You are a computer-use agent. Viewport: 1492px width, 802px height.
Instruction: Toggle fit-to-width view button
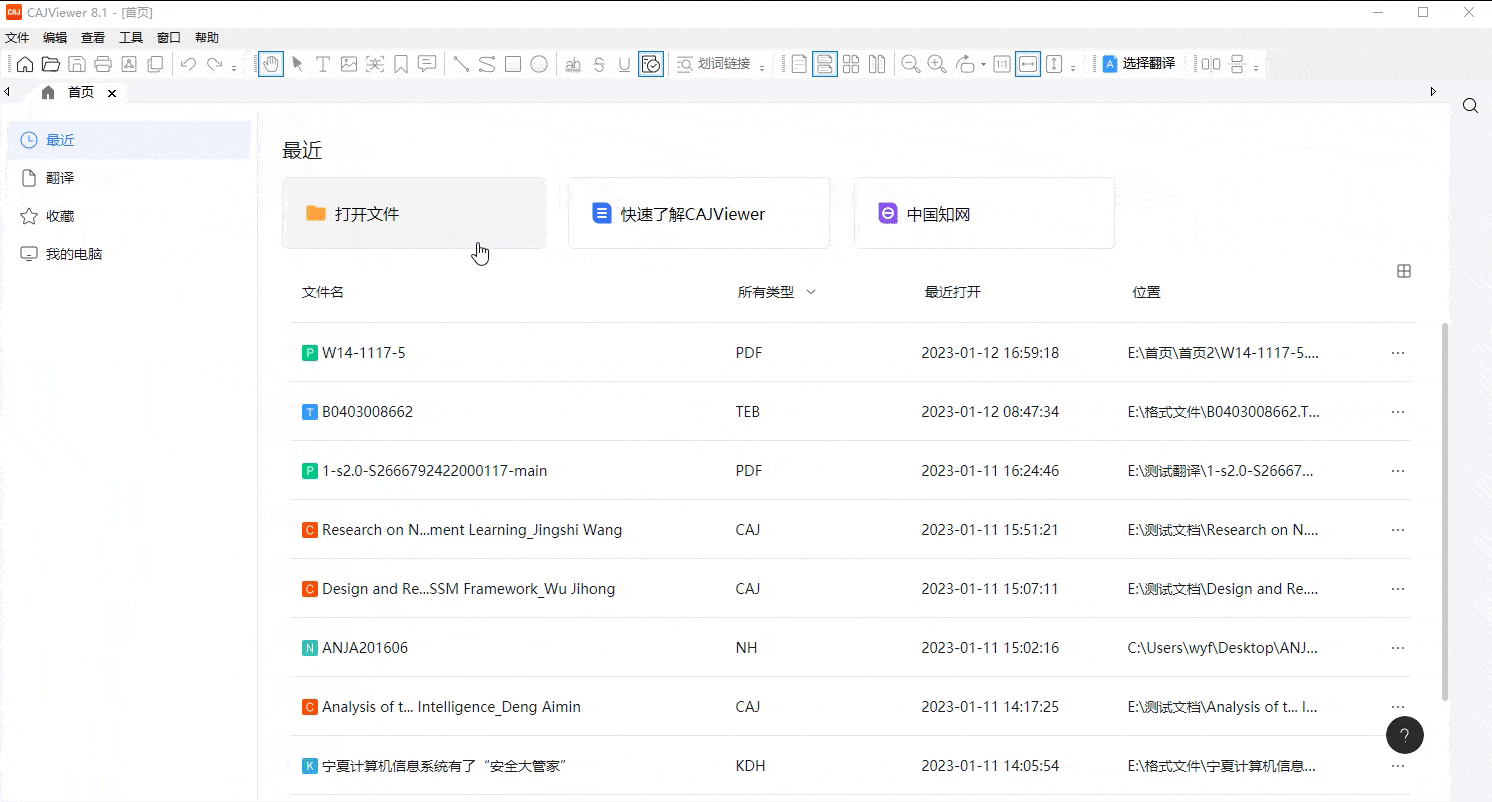tap(1027, 64)
